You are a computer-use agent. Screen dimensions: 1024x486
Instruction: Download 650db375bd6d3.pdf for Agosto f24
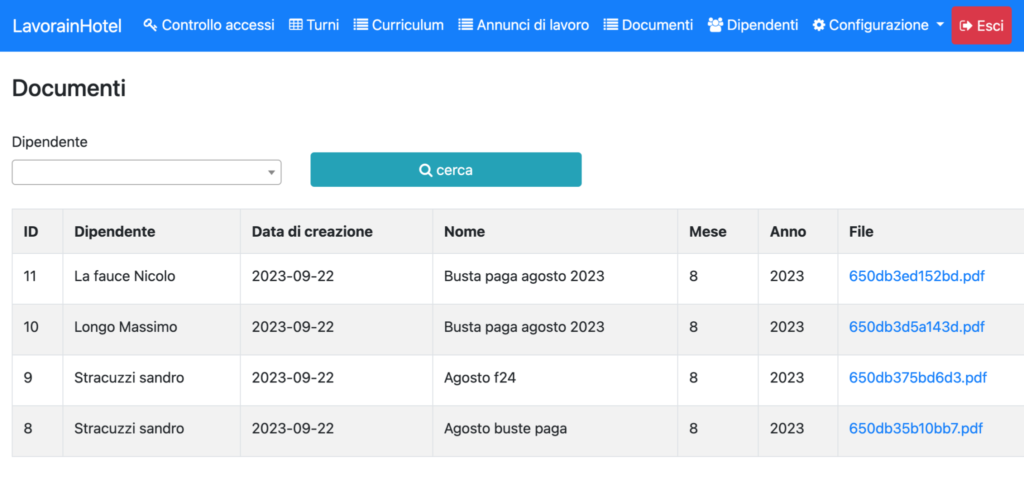click(918, 378)
